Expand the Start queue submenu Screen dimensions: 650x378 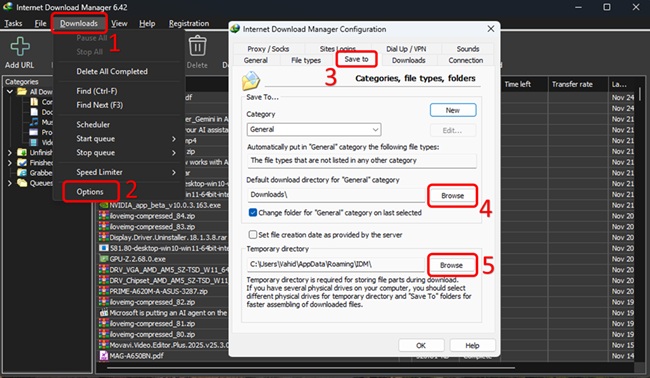[174, 139]
